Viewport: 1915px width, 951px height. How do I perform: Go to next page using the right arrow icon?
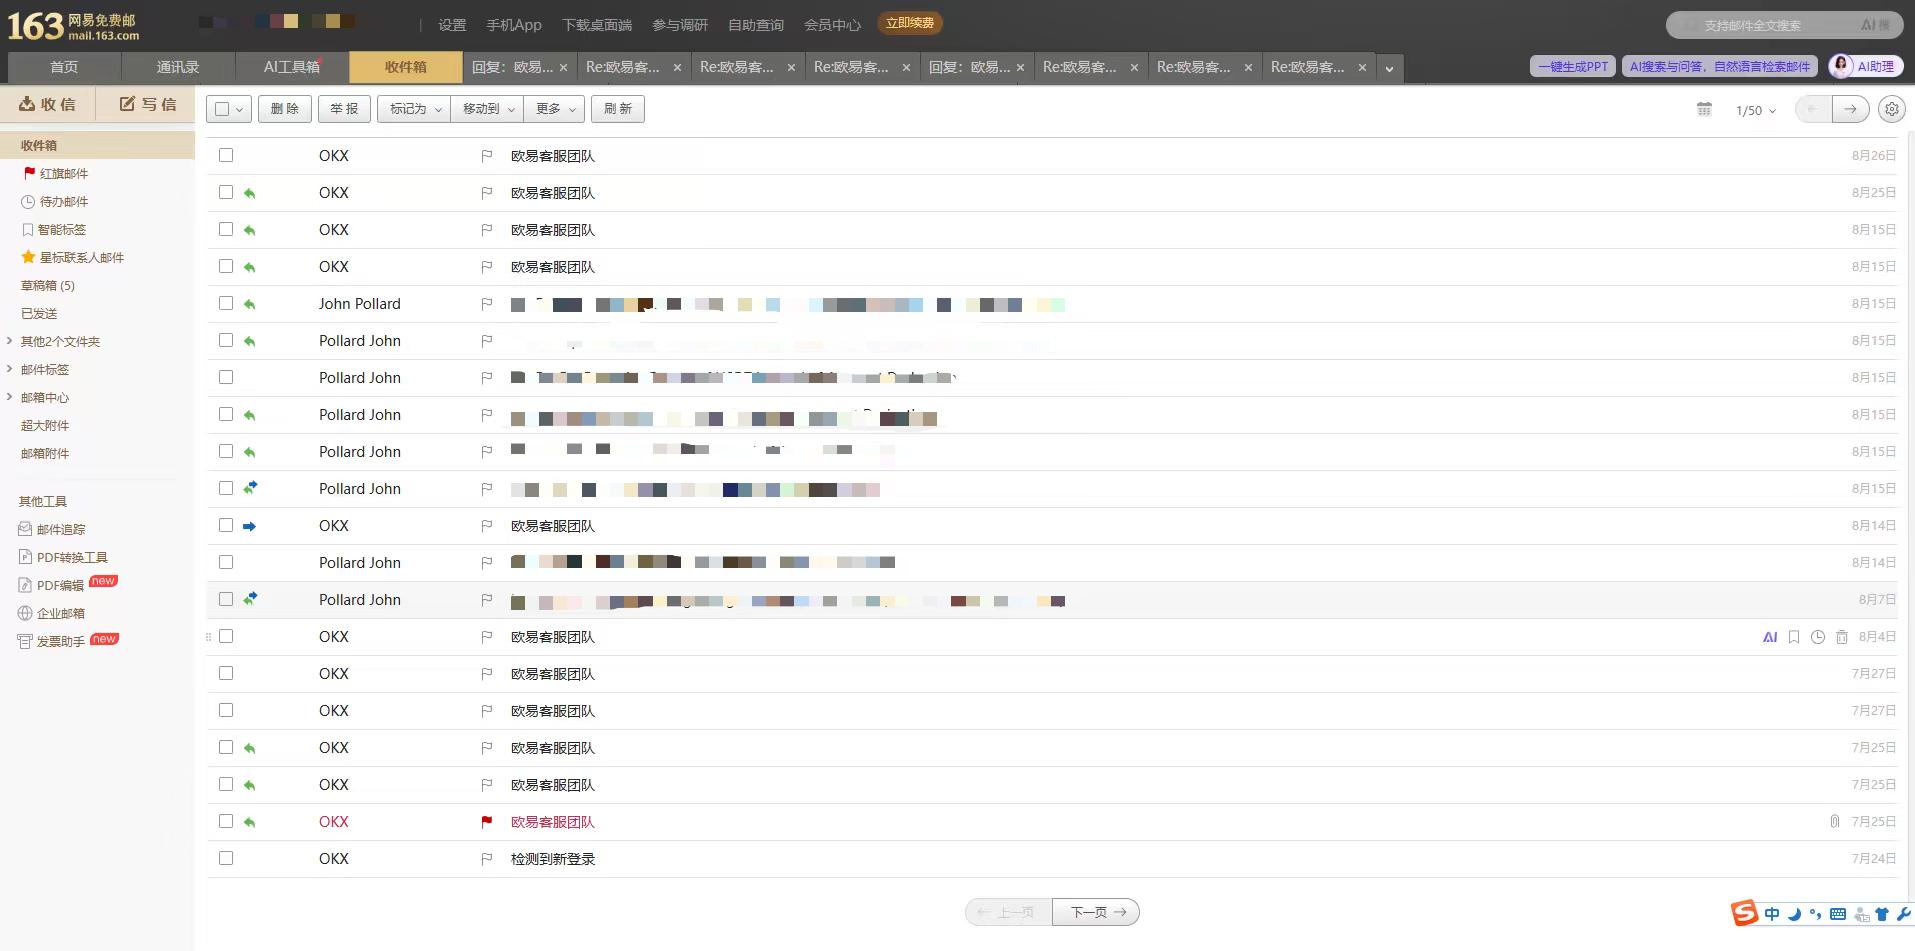pos(1850,109)
